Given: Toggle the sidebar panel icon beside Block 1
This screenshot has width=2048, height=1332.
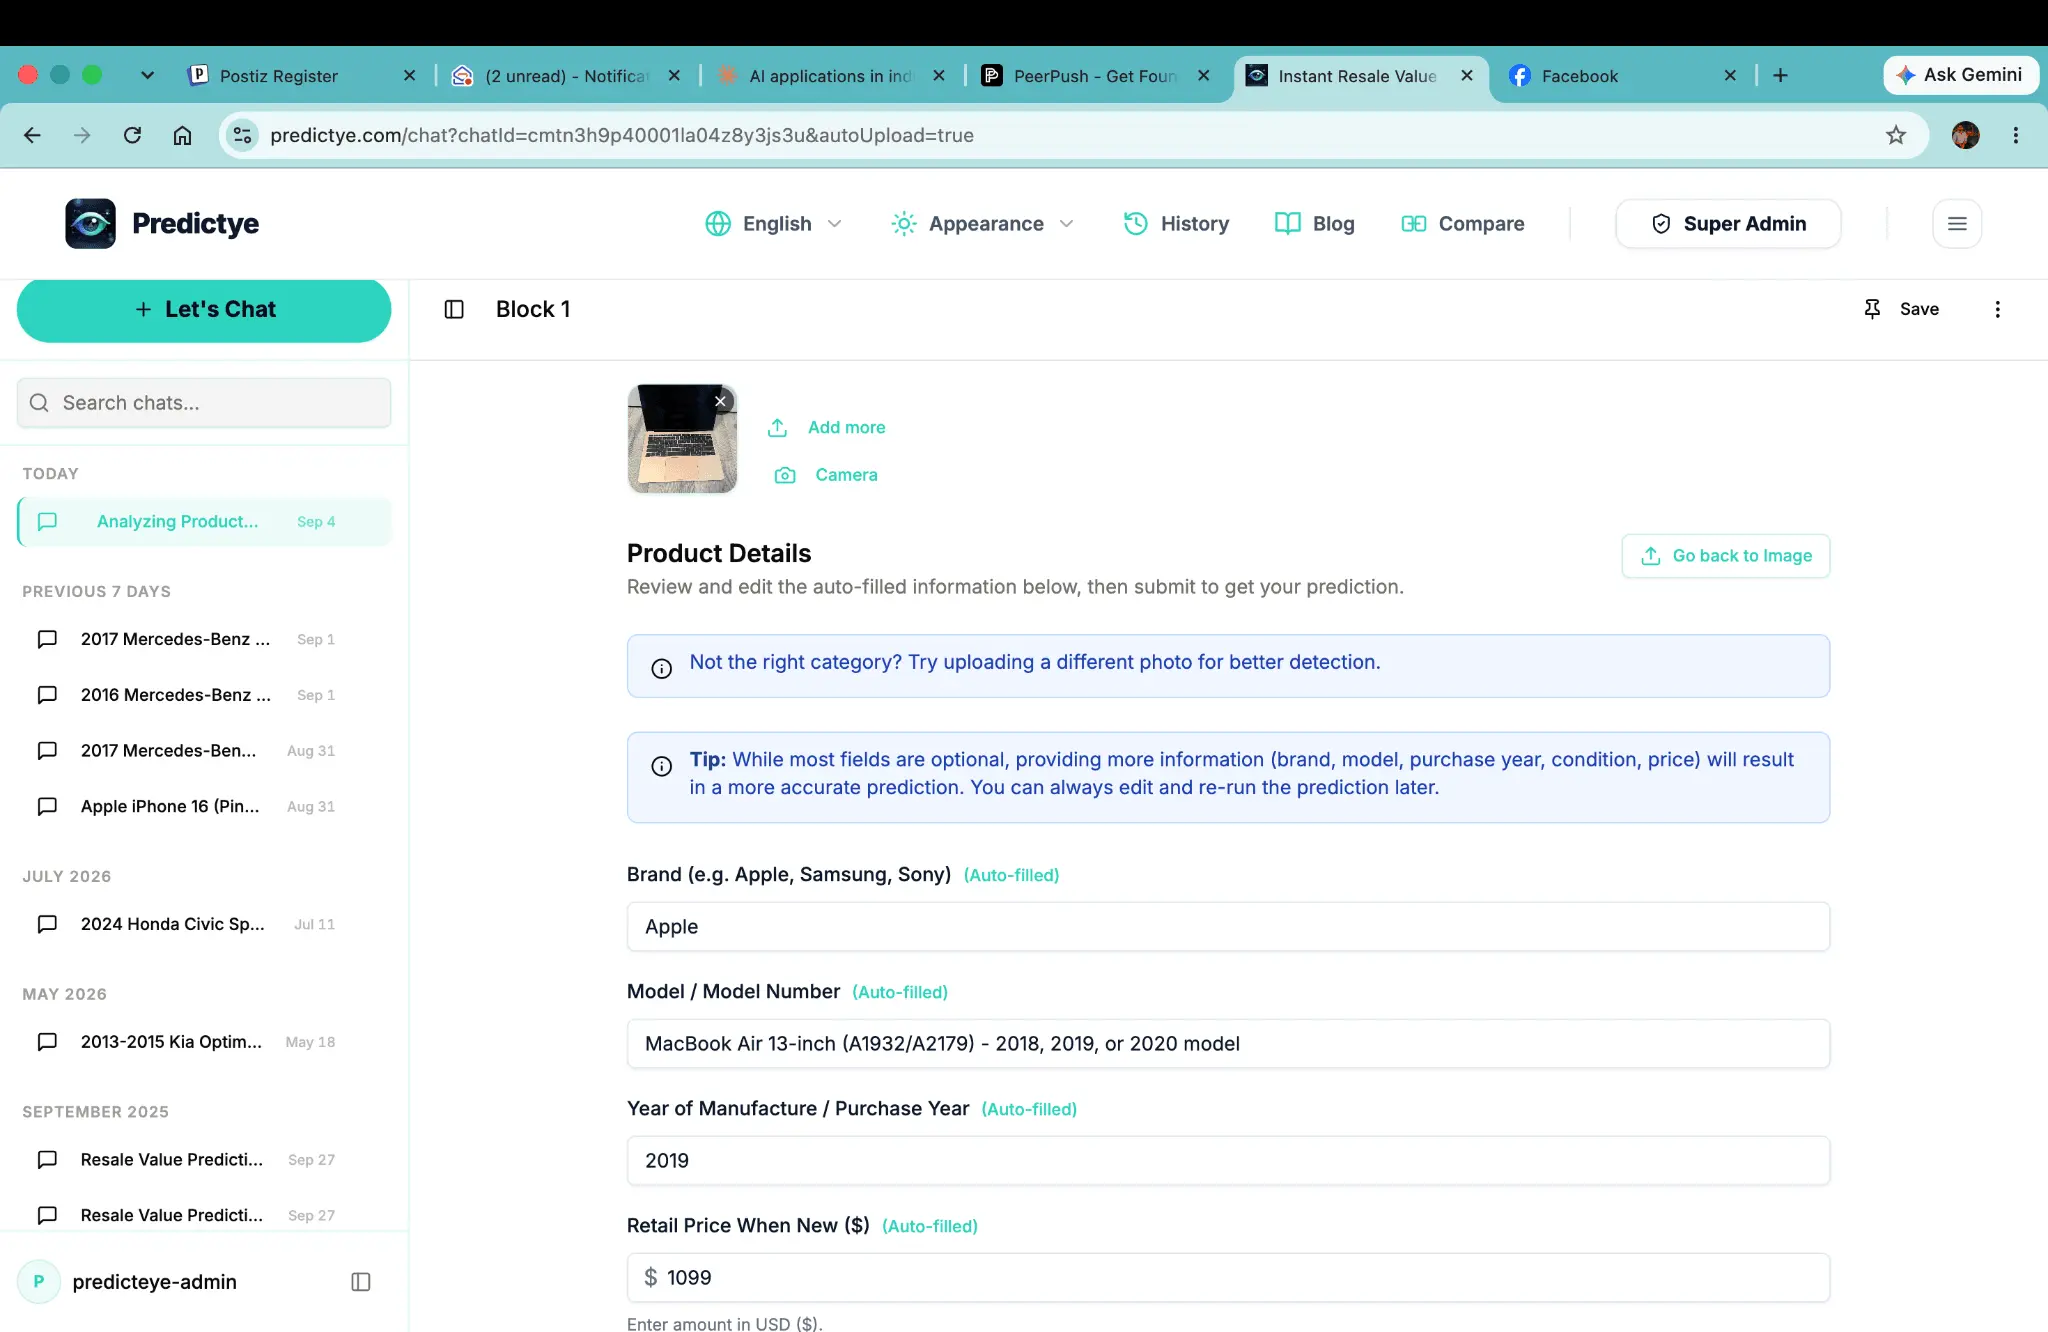Looking at the screenshot, I should click(454, 310).
